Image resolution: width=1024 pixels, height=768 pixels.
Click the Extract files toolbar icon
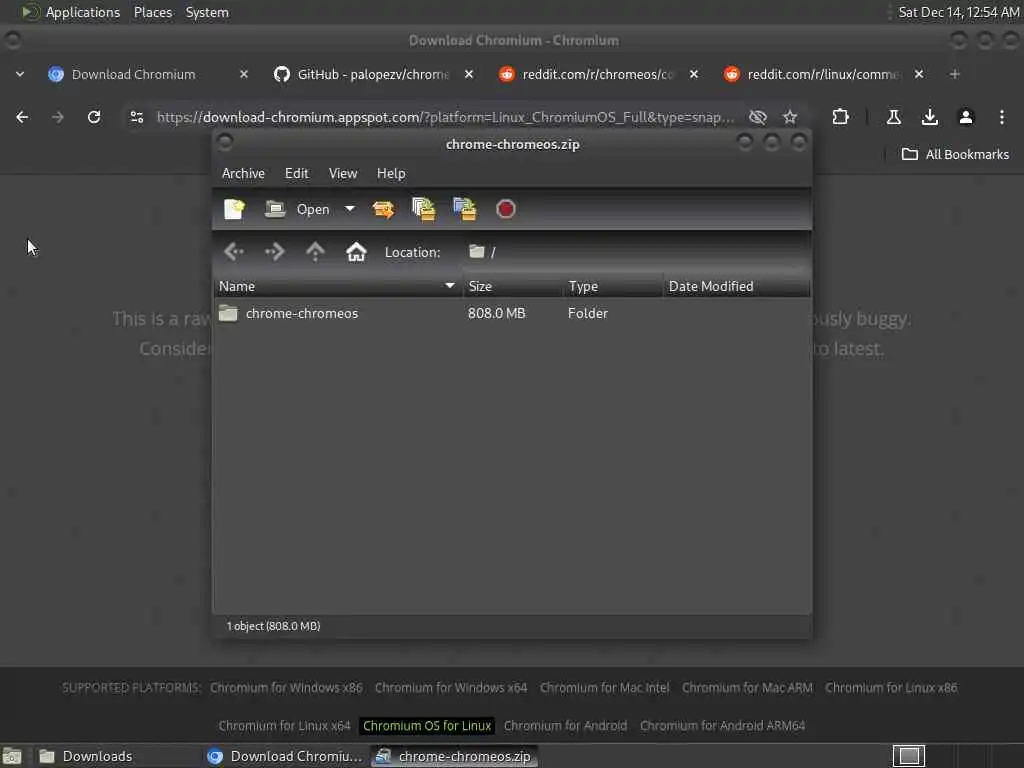383,209
